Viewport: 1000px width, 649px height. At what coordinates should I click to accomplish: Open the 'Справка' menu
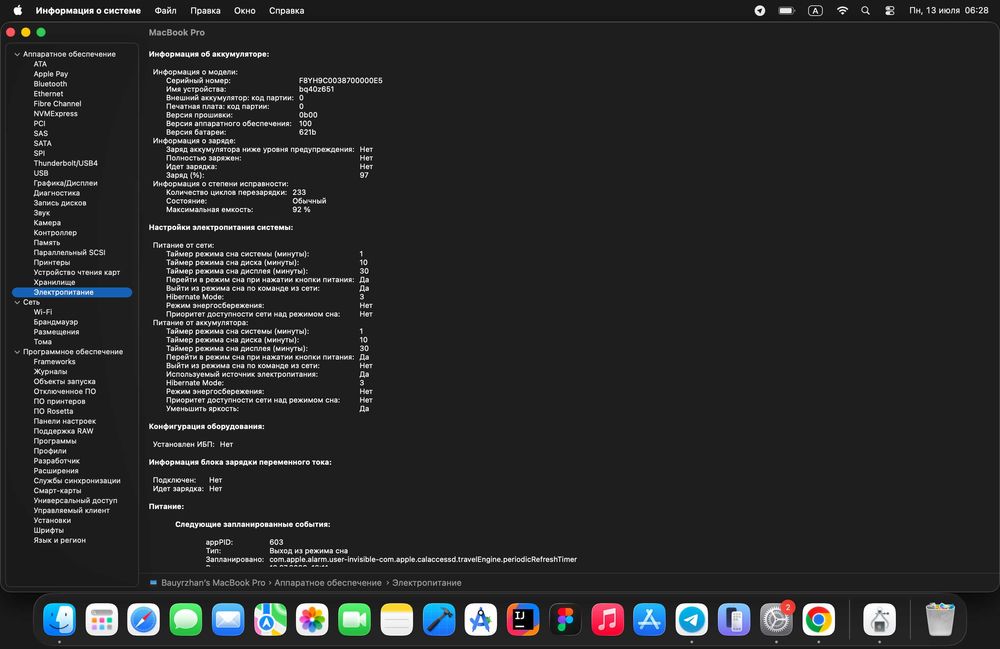[x=286, y=10]
